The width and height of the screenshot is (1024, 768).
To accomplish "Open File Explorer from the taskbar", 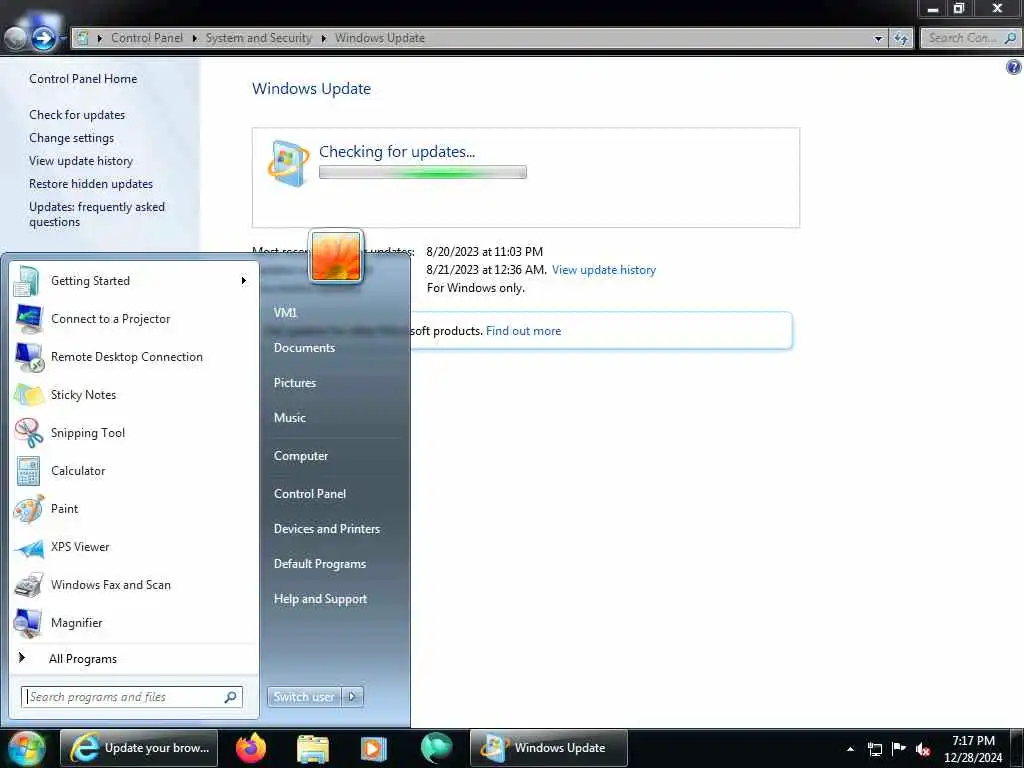I will (313, 748).
